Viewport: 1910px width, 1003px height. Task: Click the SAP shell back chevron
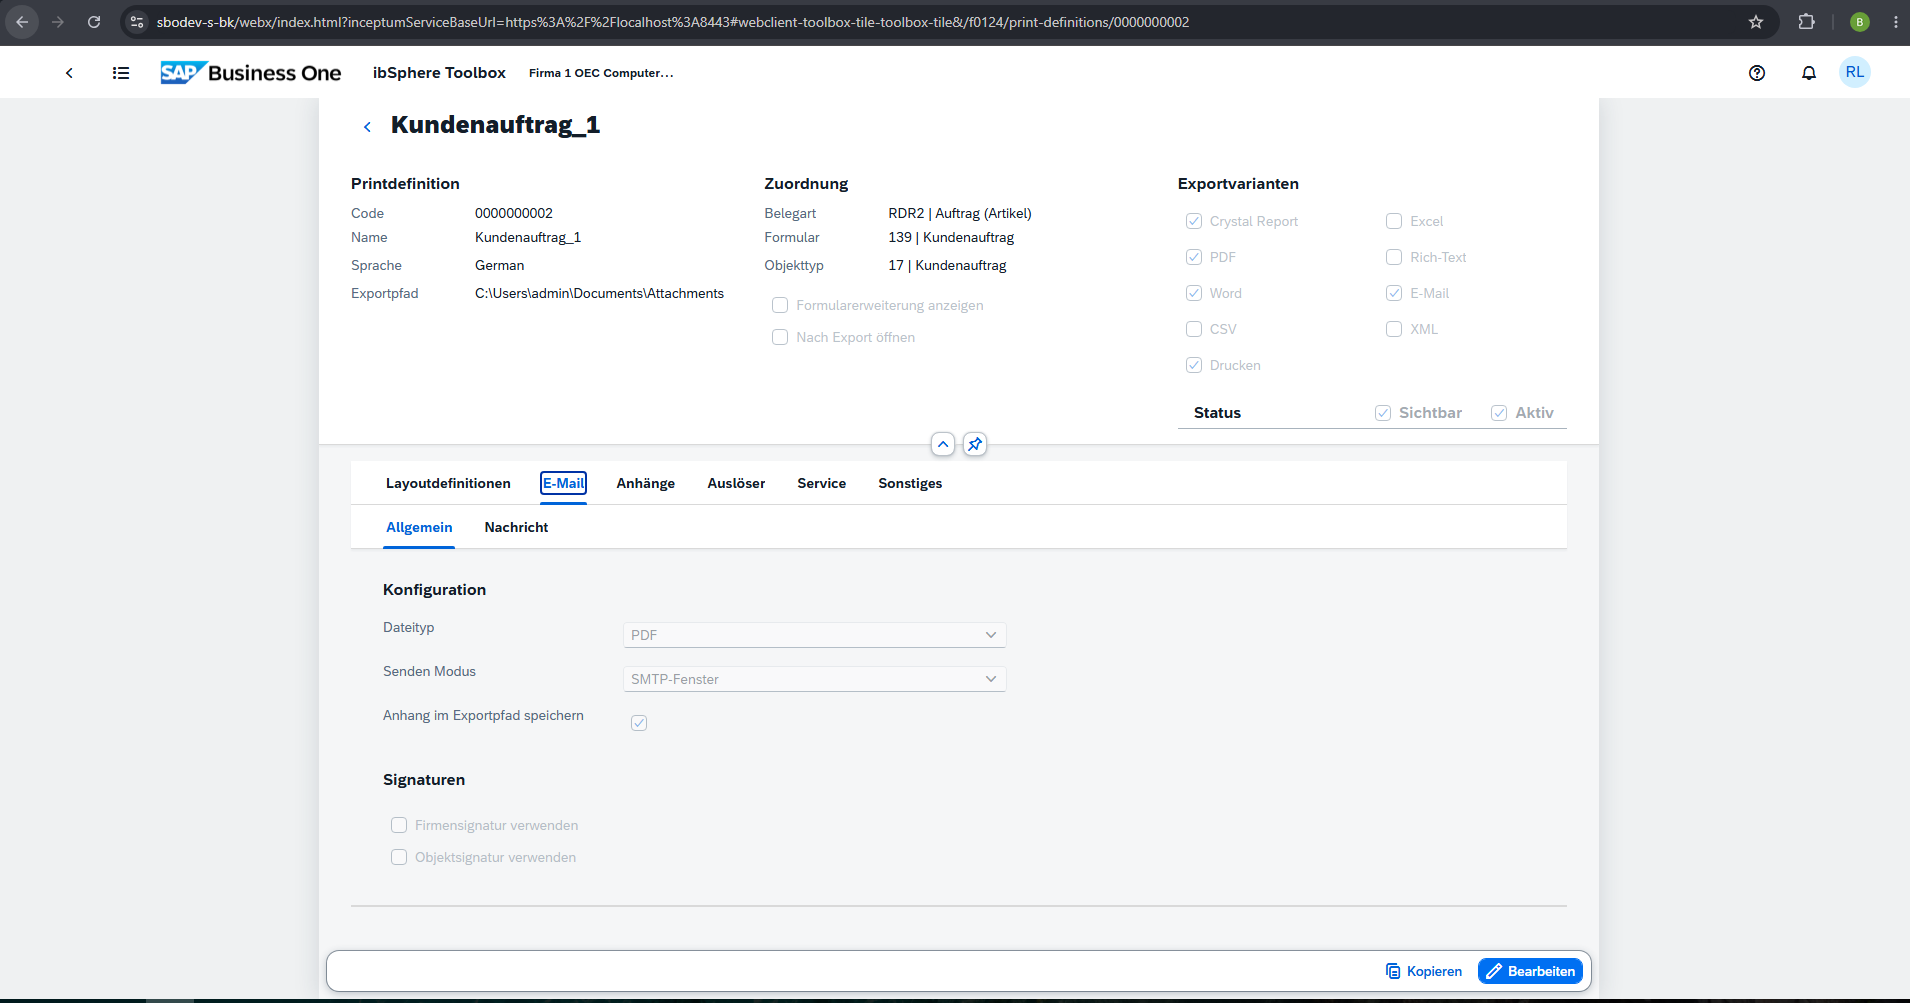[x=69, y=73]
